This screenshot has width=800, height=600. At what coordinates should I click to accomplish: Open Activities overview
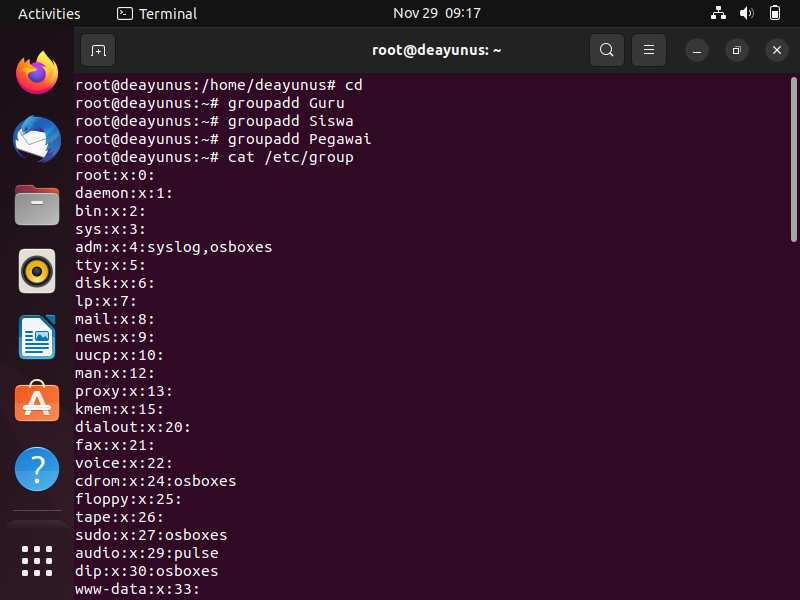(49, 14)
